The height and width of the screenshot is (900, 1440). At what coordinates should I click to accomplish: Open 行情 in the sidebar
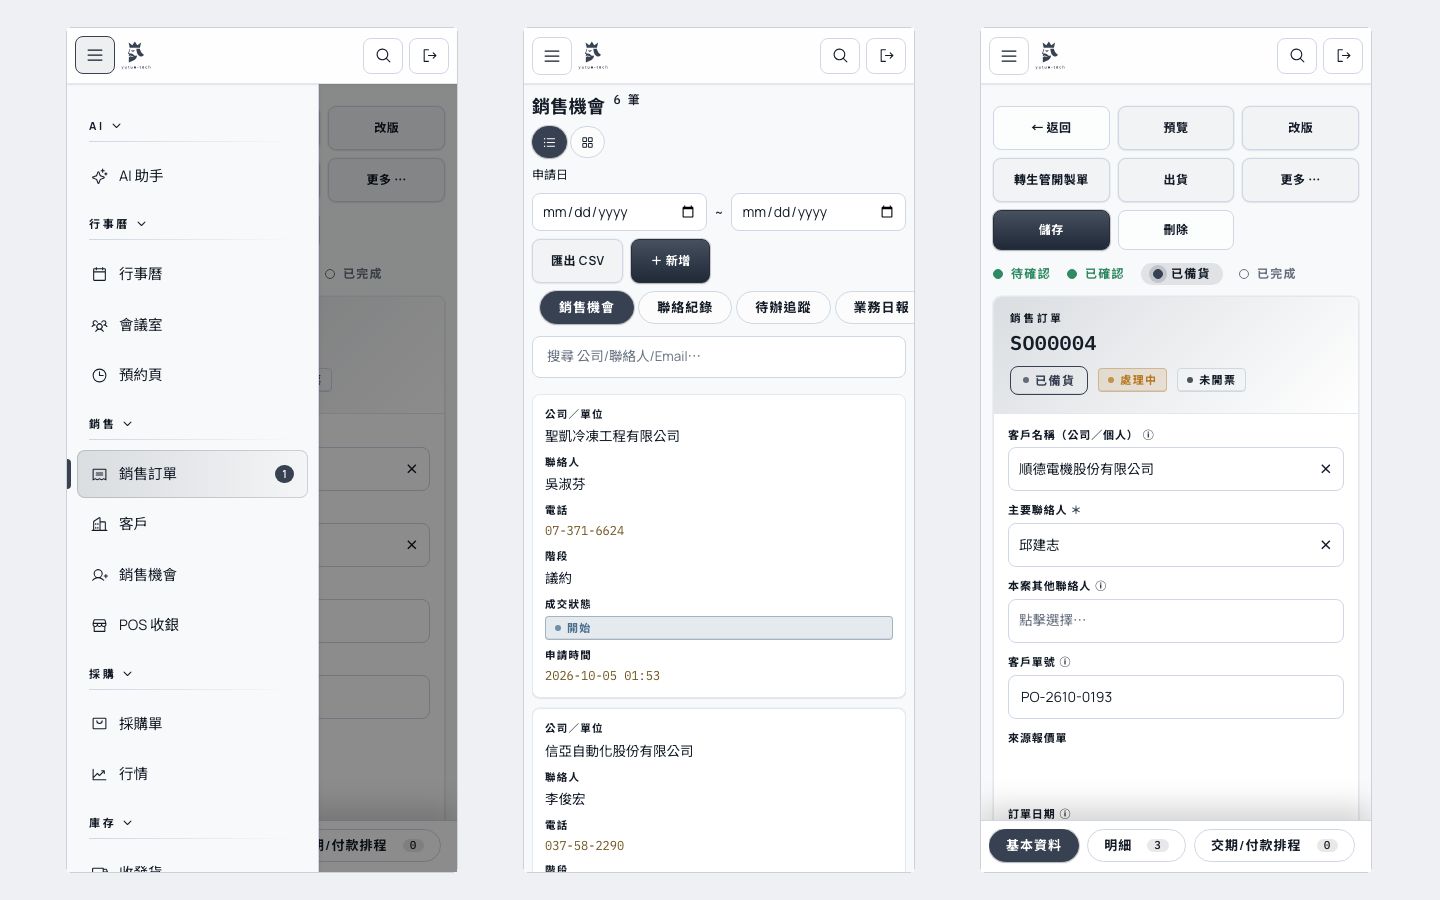point(192,774)
